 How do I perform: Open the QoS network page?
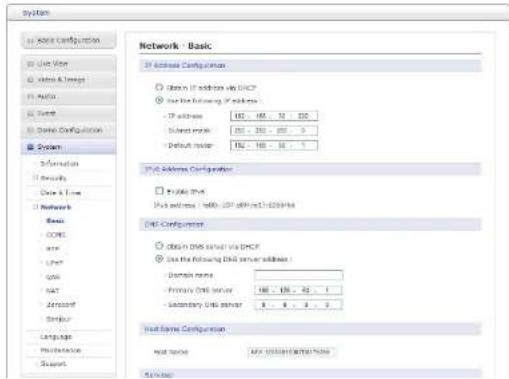(53, 277)
